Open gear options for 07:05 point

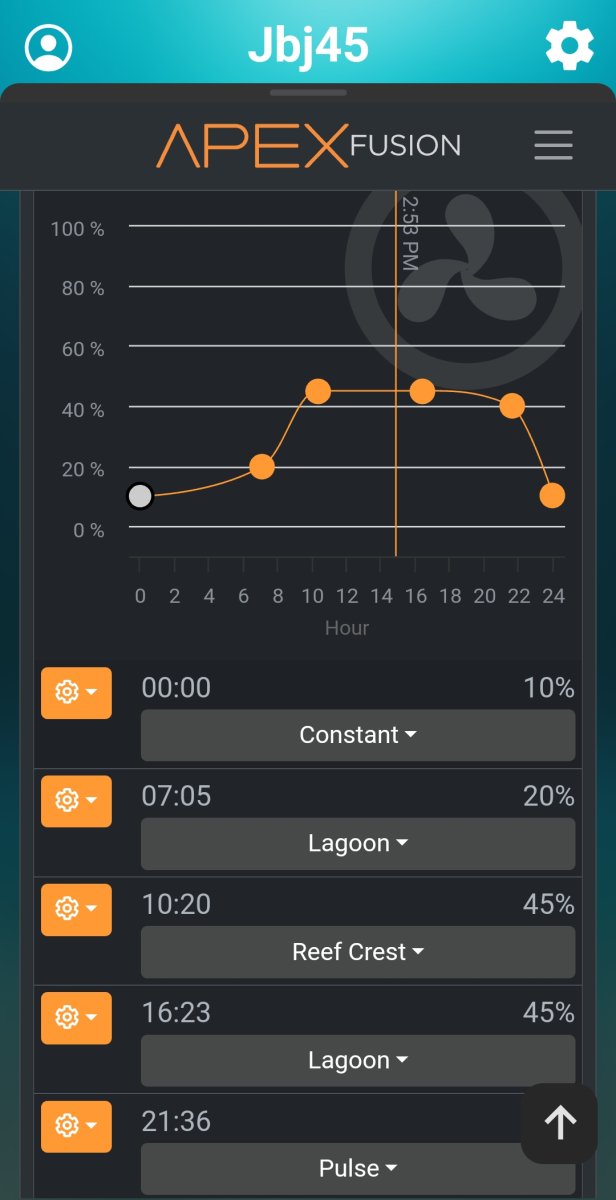coord(76,801)
